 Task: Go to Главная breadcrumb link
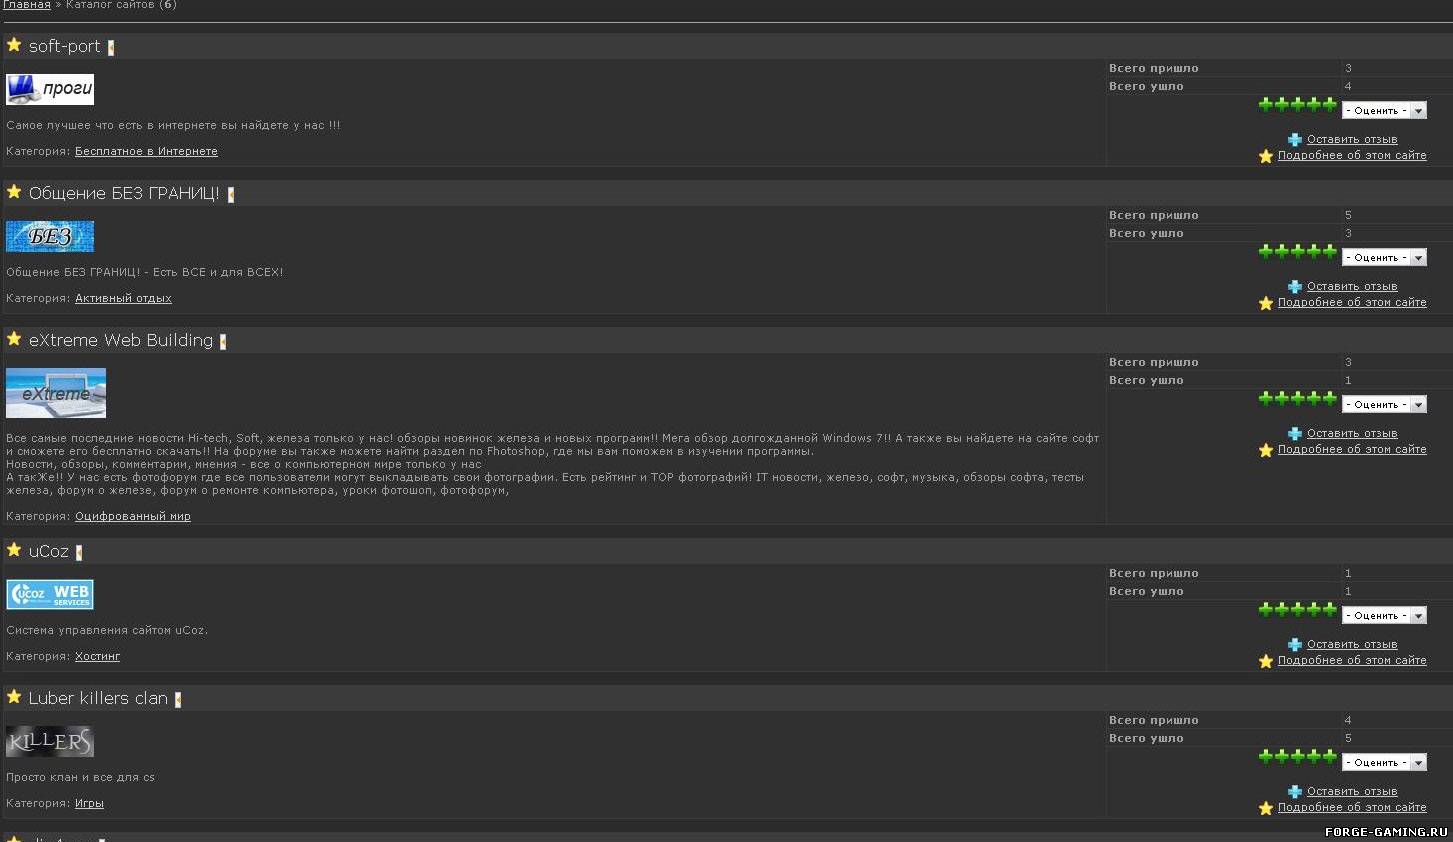(x=26, y=5)
